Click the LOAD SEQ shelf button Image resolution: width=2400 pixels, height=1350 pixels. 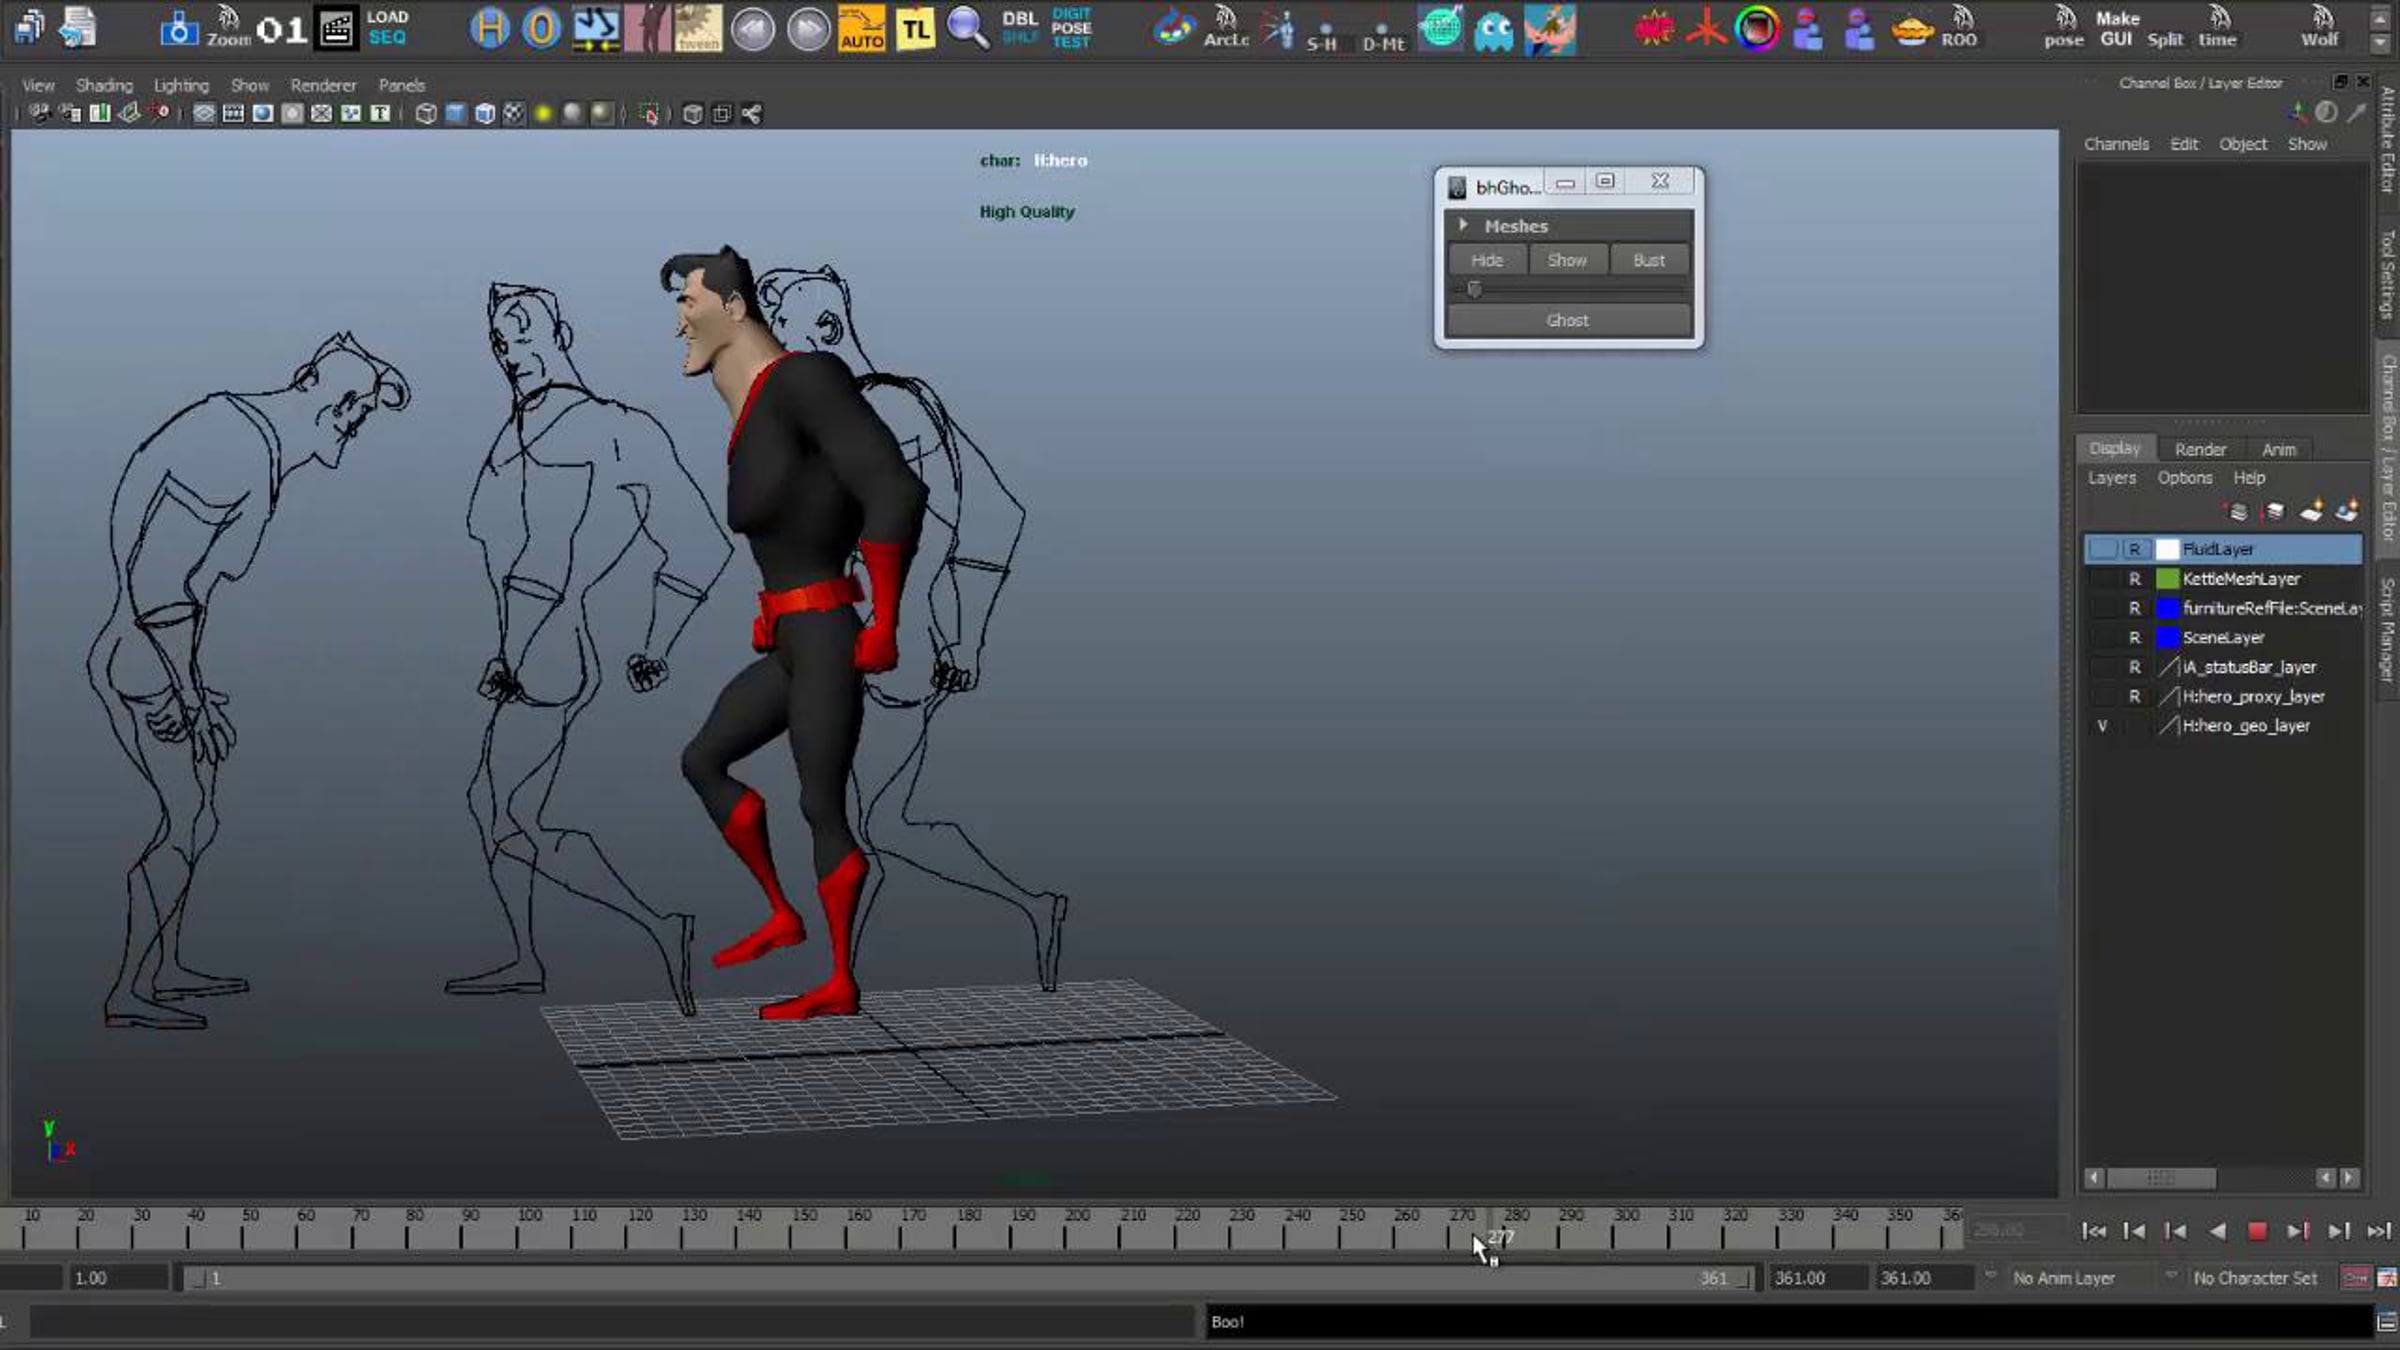[x=387, y=28]
